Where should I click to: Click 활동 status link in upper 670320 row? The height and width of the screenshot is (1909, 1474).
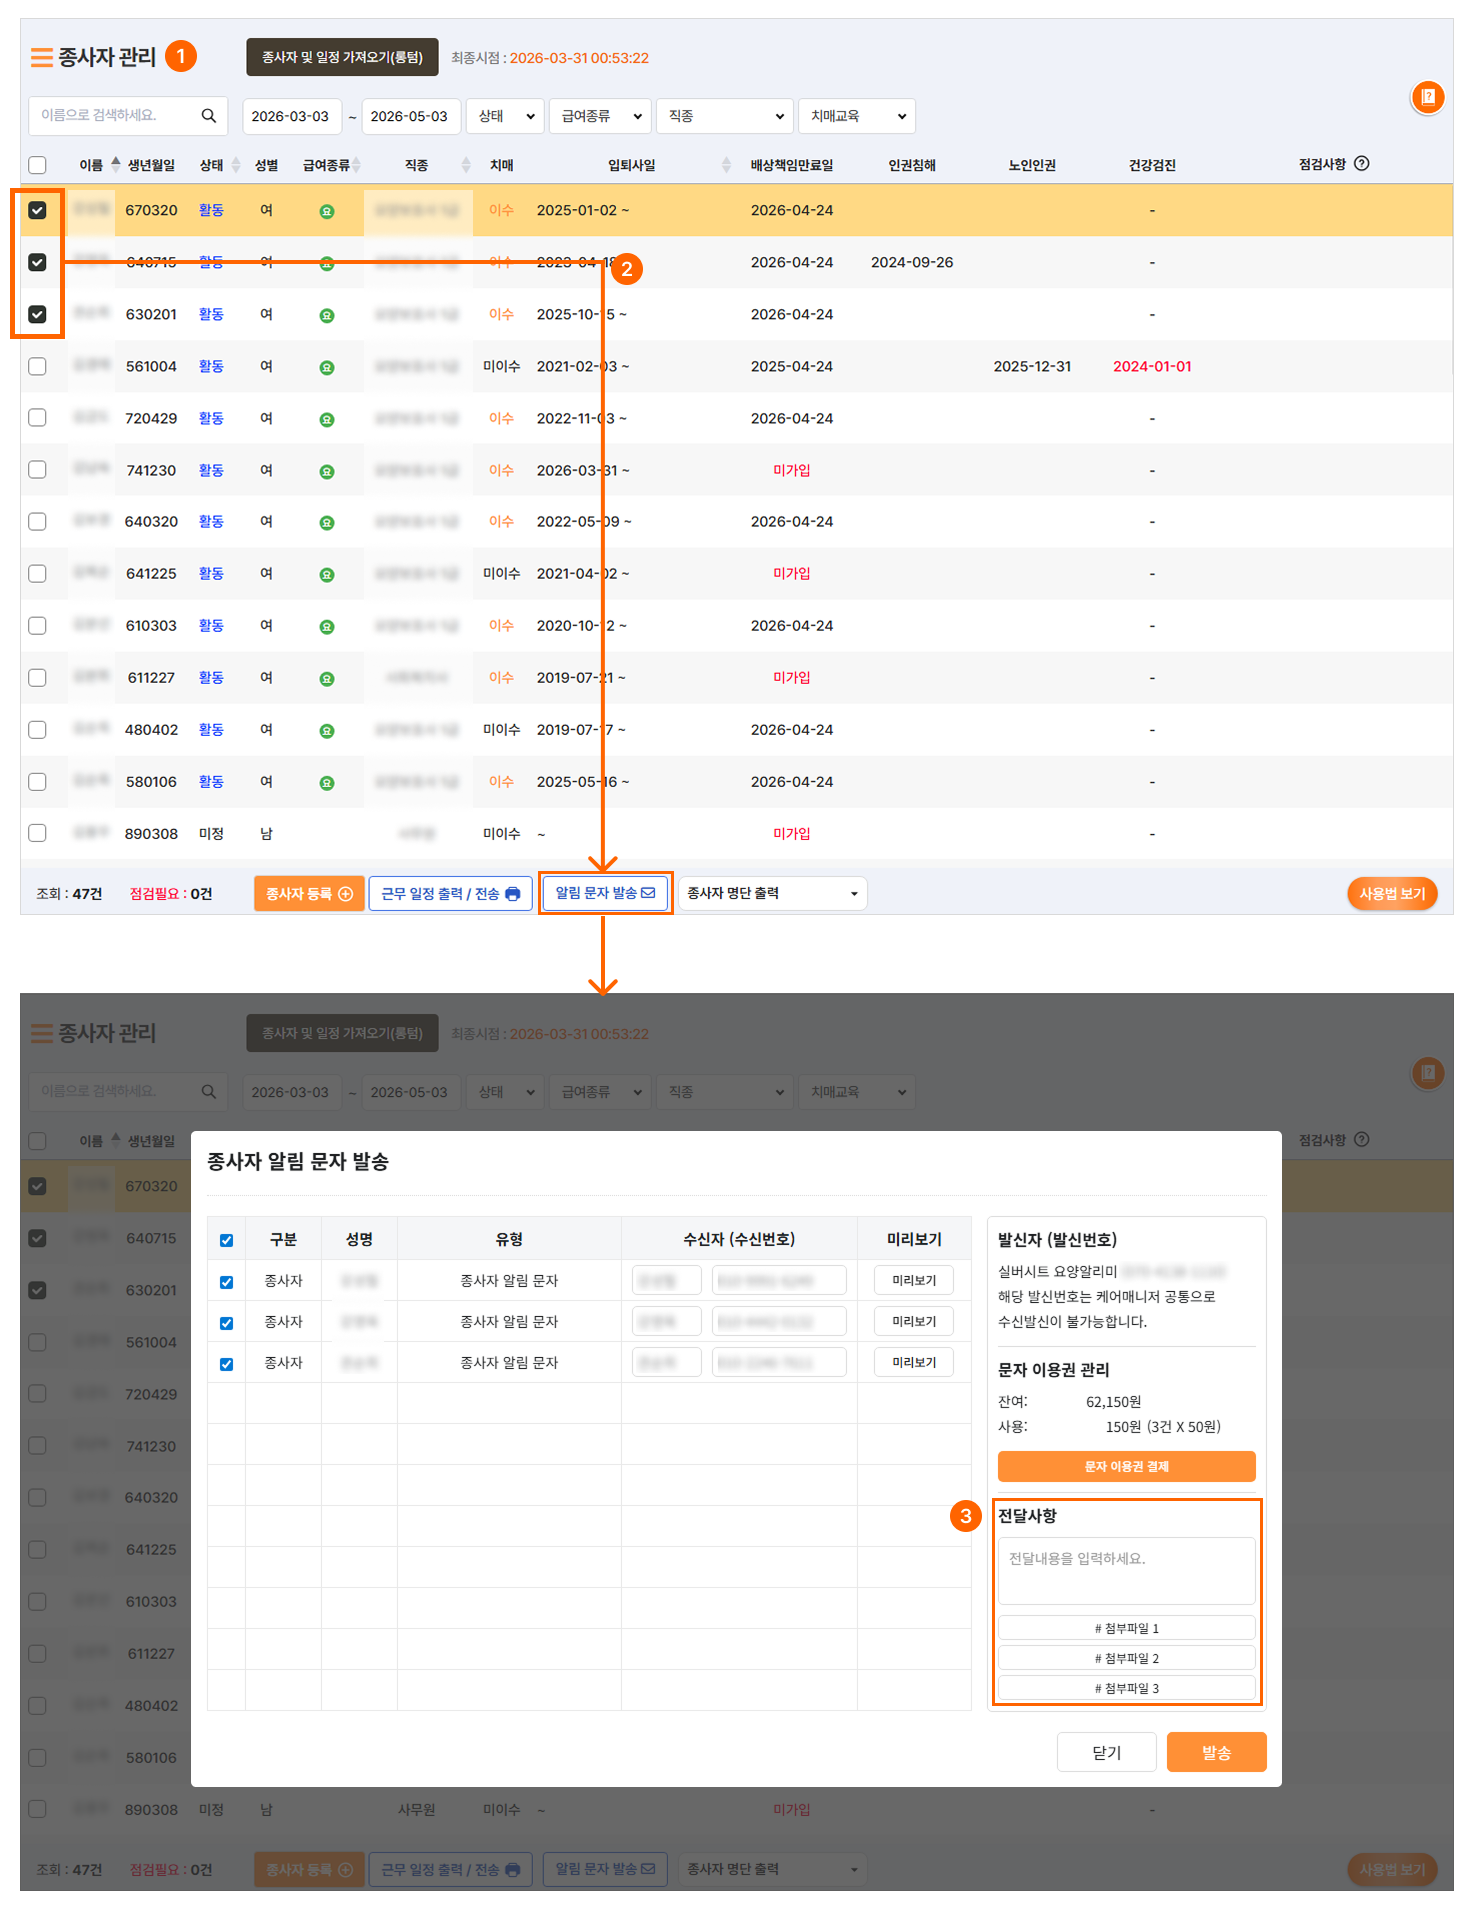[x=211, y=210]
